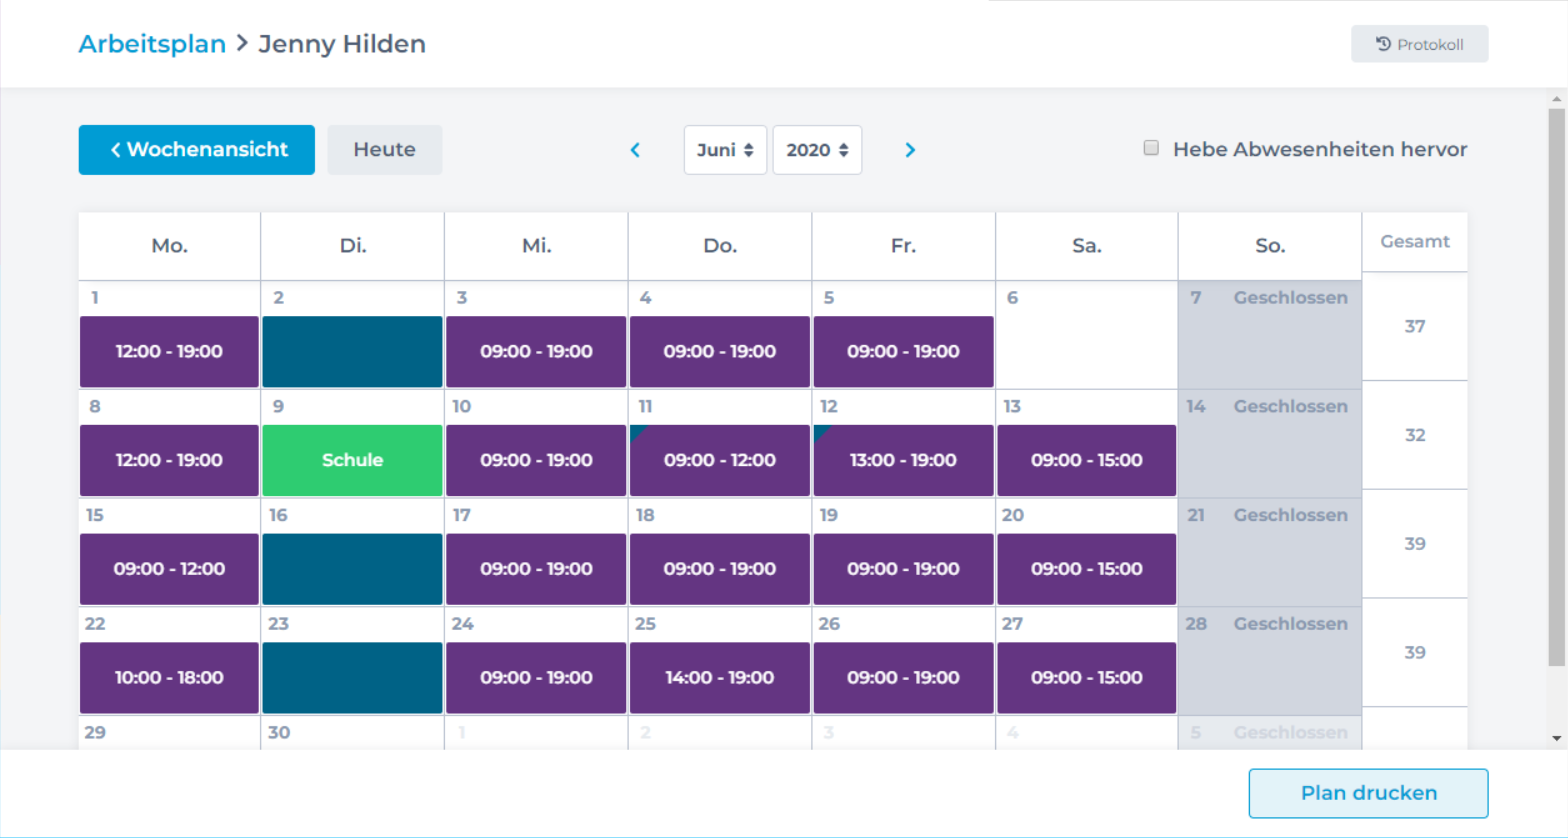The image size is (1568, 838).
Task: Click scrollbar up arrow
Action: tap(1556, 100)
